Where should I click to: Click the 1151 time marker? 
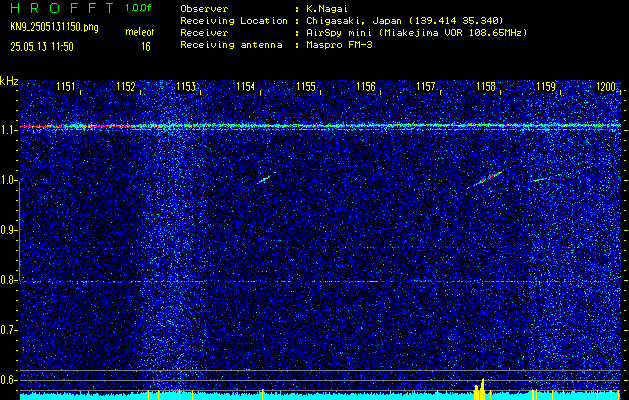pos(65,86)
